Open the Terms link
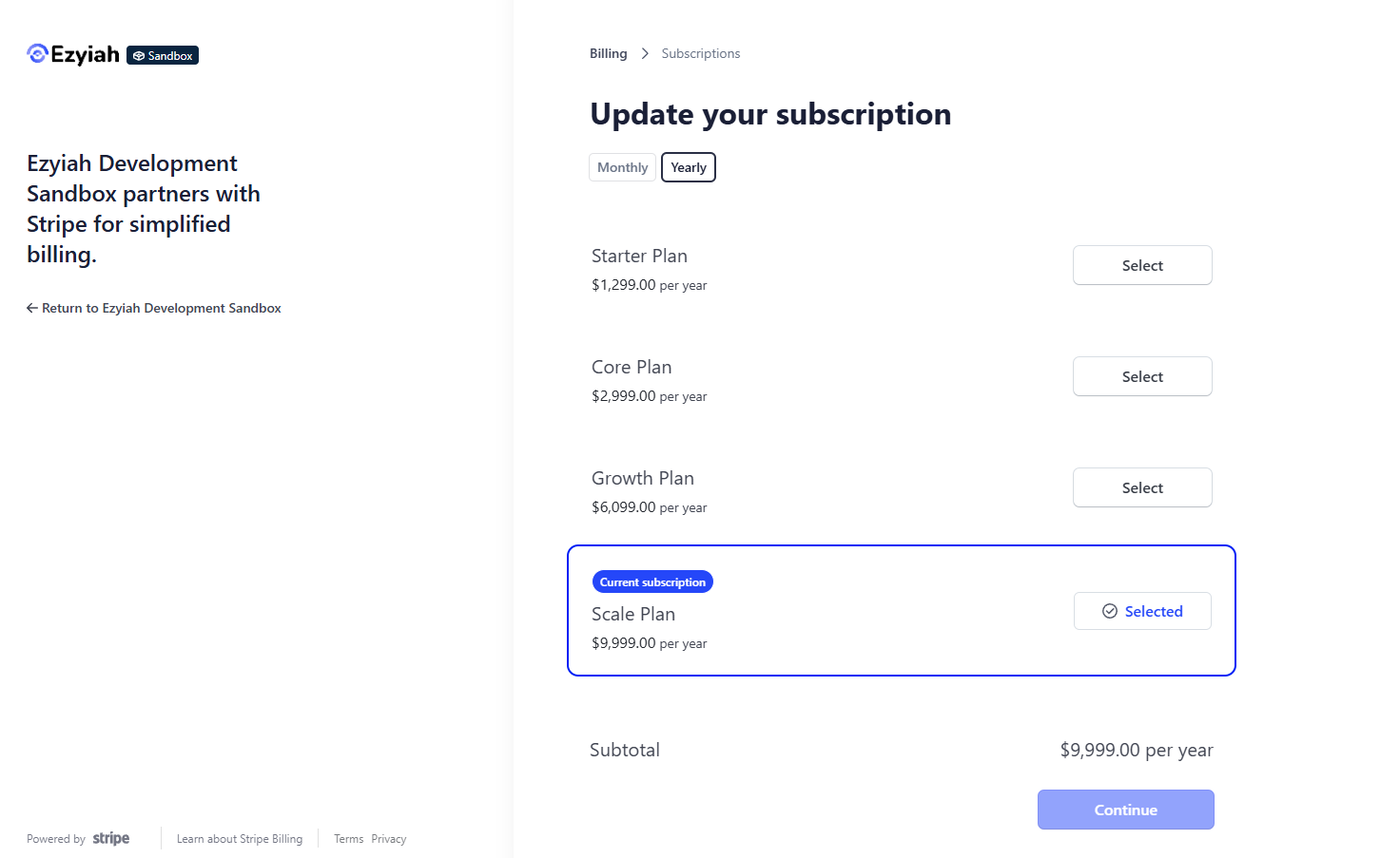 coord(349,839)
